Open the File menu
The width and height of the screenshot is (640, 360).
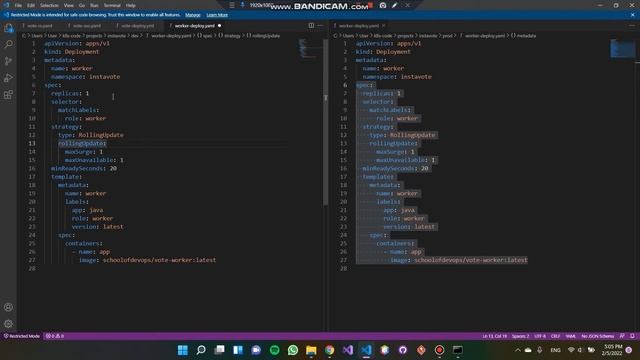click(18, 5)
